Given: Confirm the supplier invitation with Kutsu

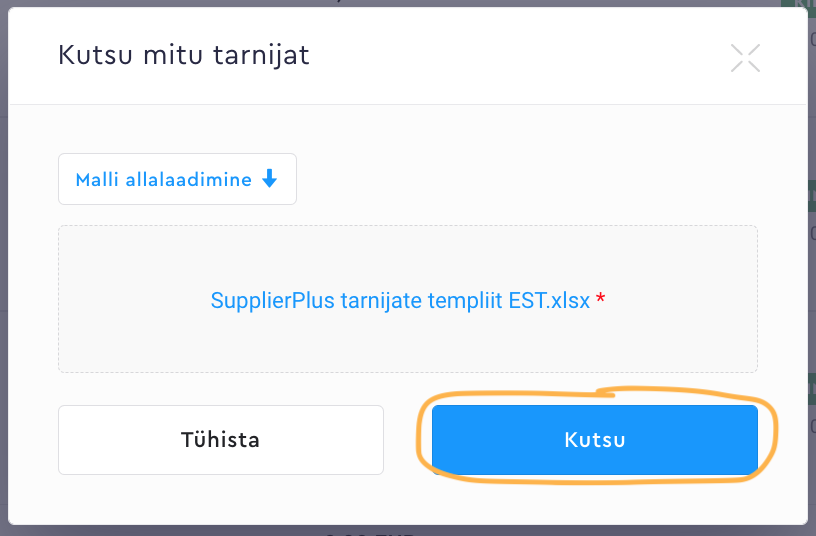Looking at the screenshot, I should point(594,439).
